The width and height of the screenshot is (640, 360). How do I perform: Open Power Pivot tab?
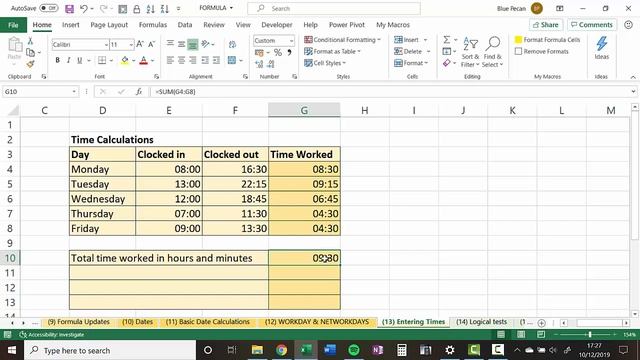tap(347, 25)
